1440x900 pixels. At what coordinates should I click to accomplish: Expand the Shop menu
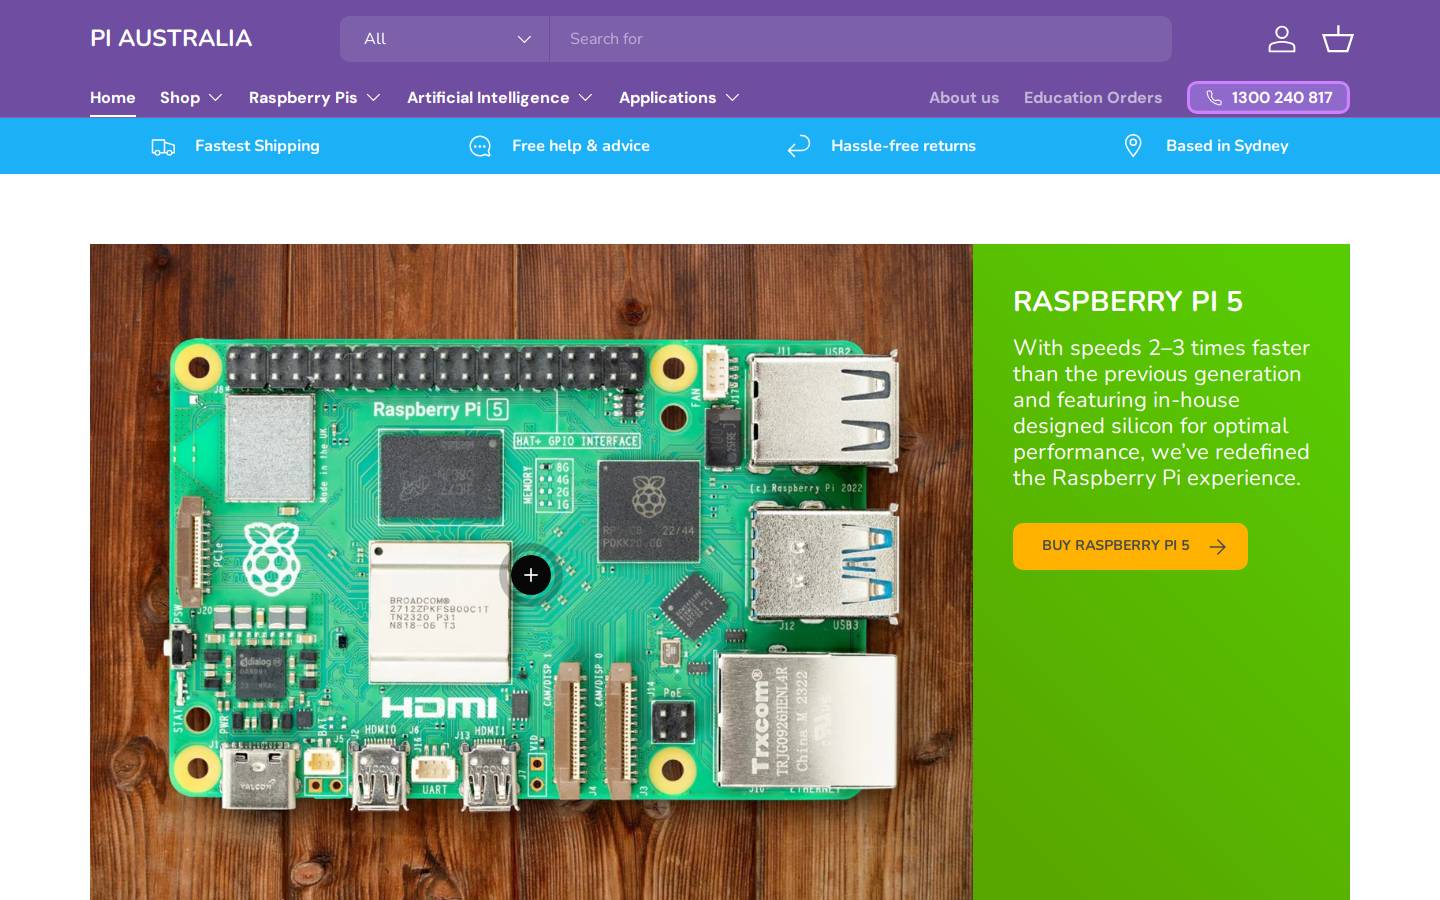point(191,98)
